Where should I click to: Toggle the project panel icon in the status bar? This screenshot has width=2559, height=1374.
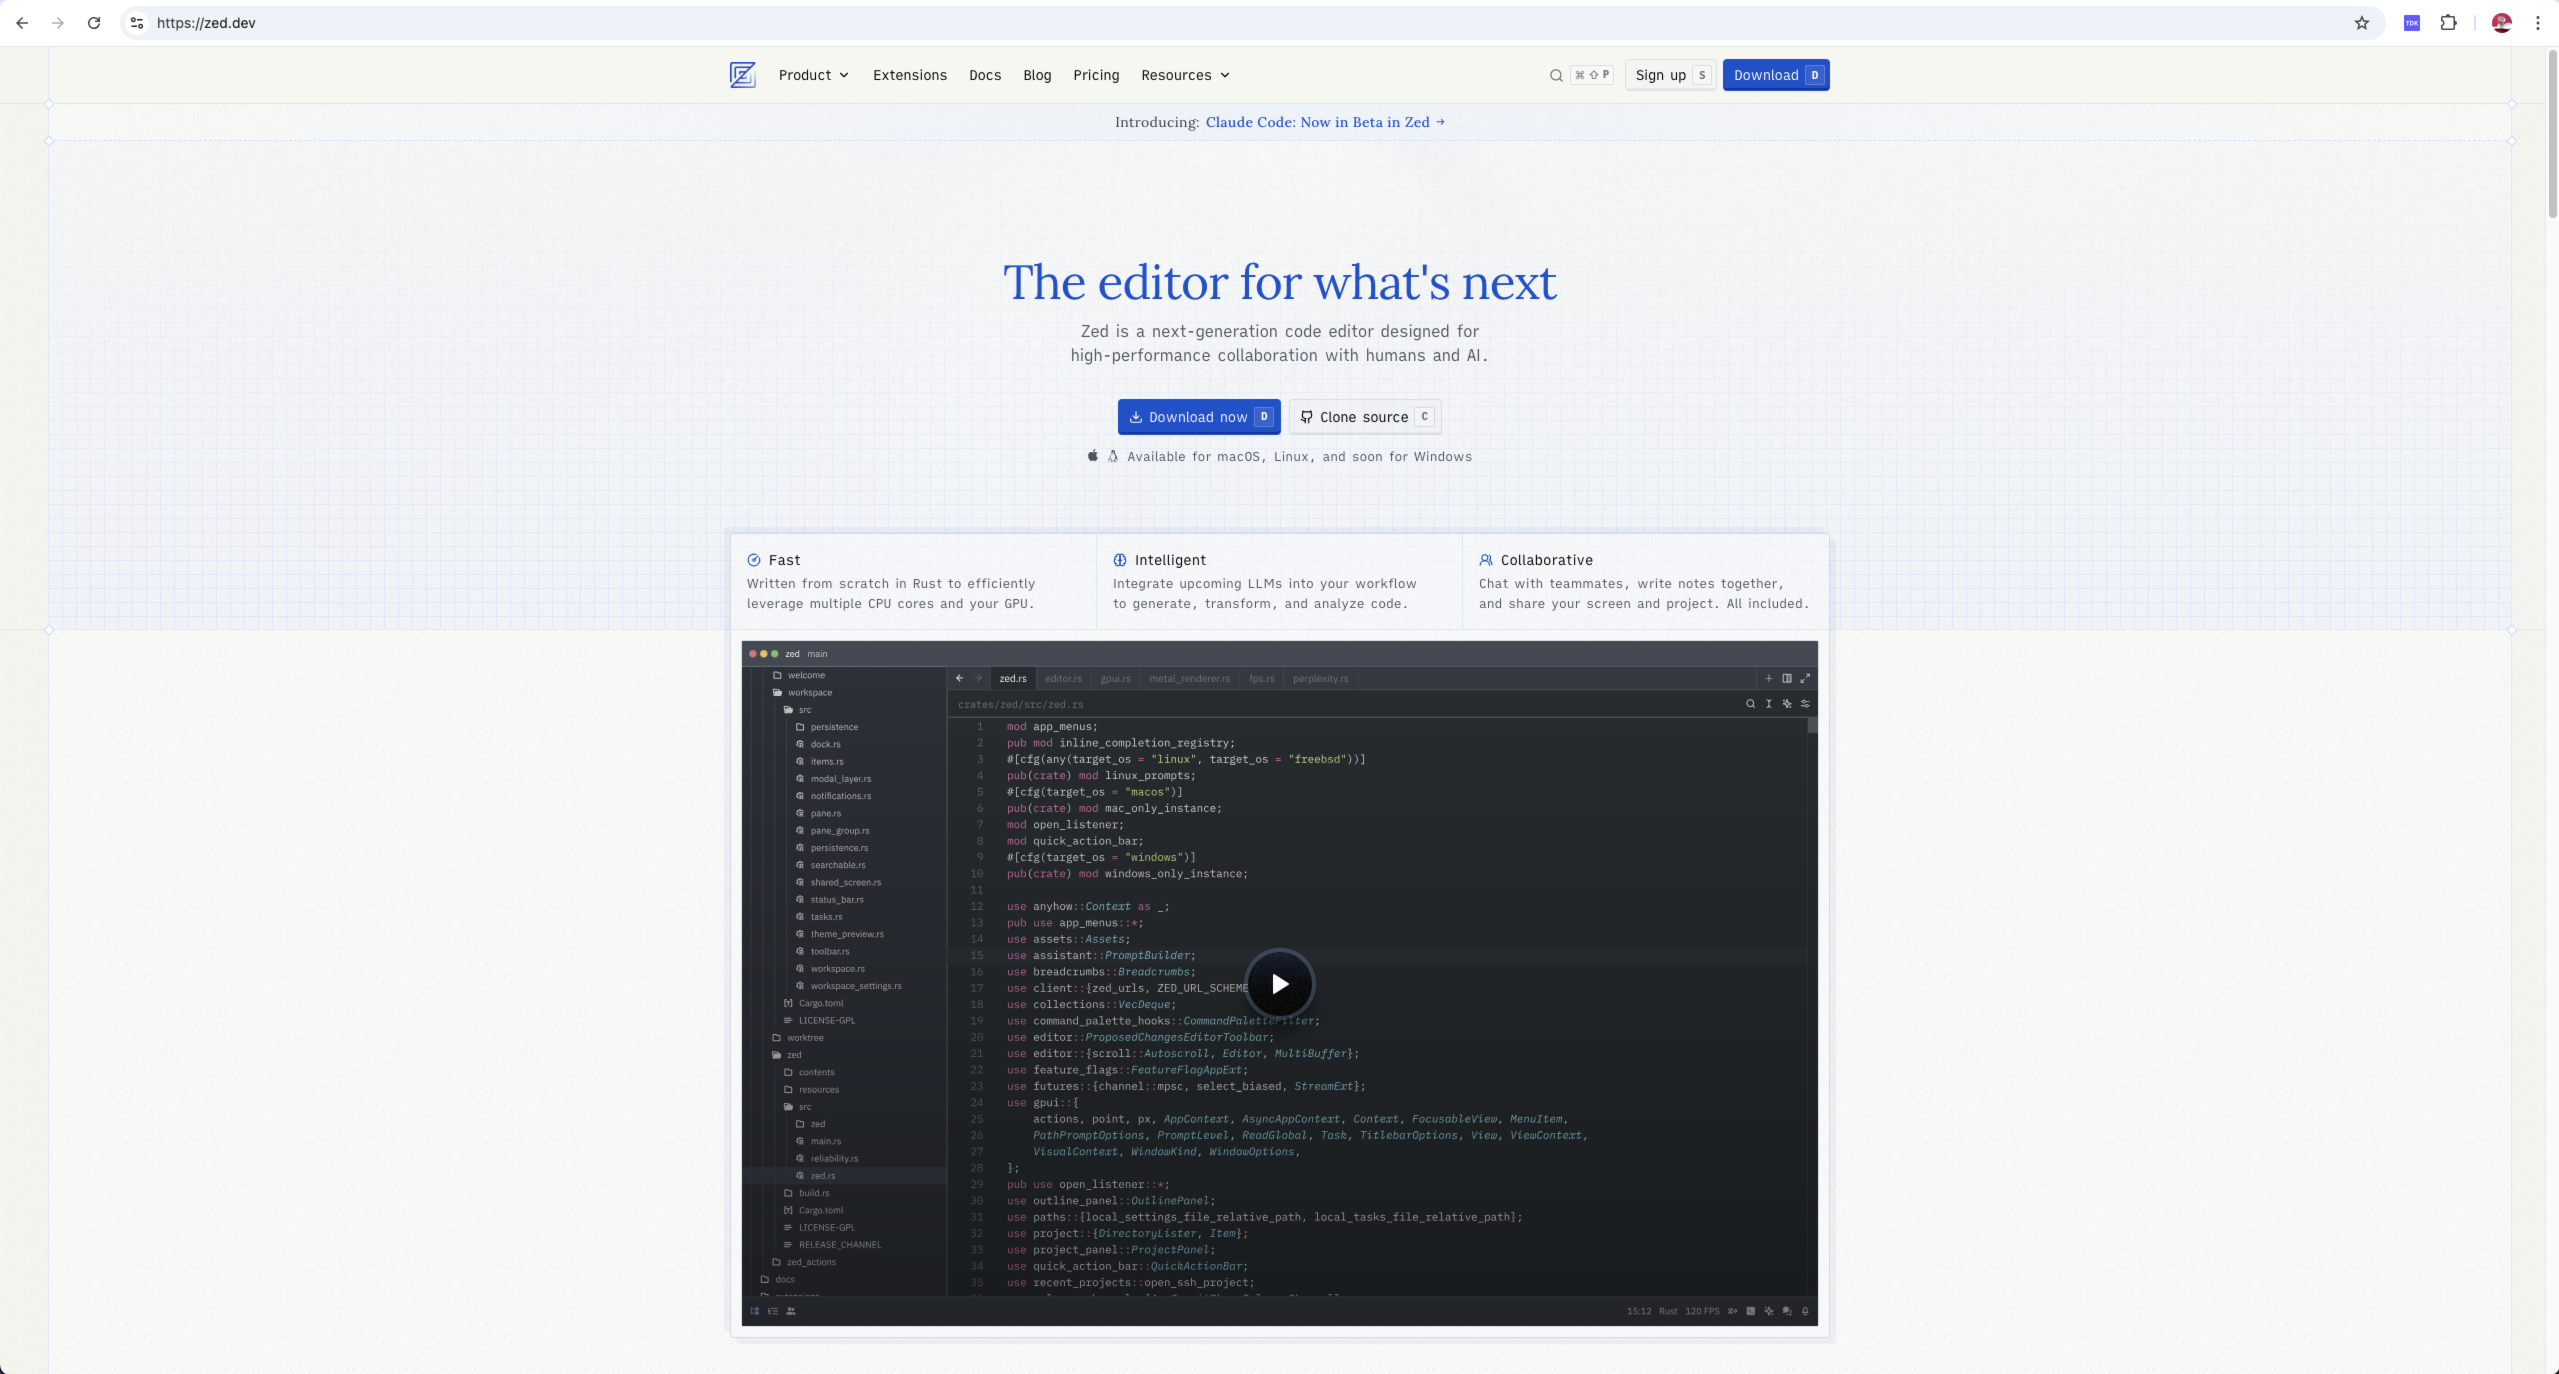[754, 1311]
